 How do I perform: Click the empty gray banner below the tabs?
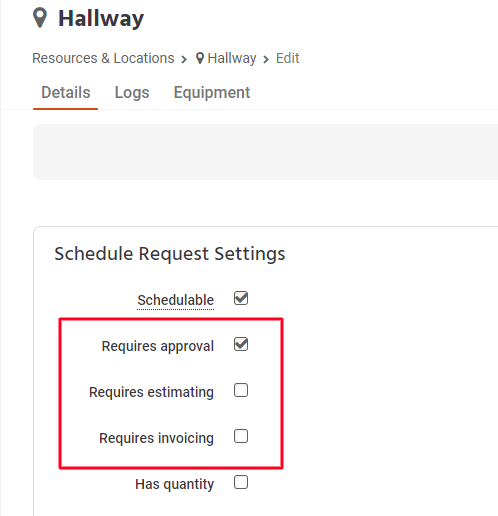(x=265, y=152)
